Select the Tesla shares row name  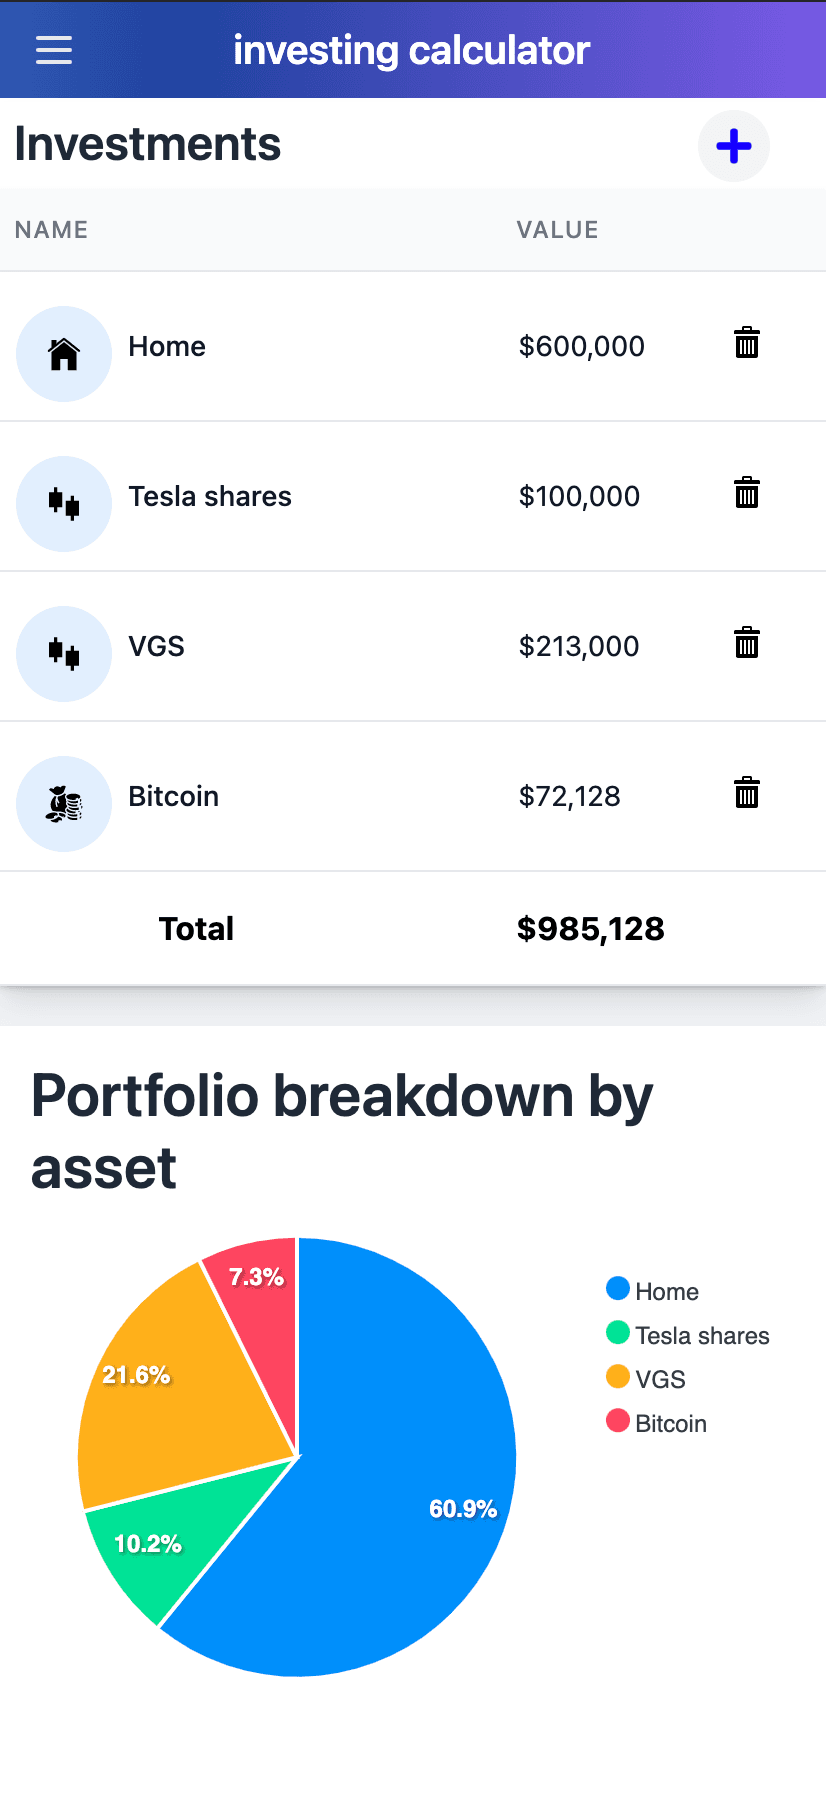pyautogui.click(x=210, y=496)
